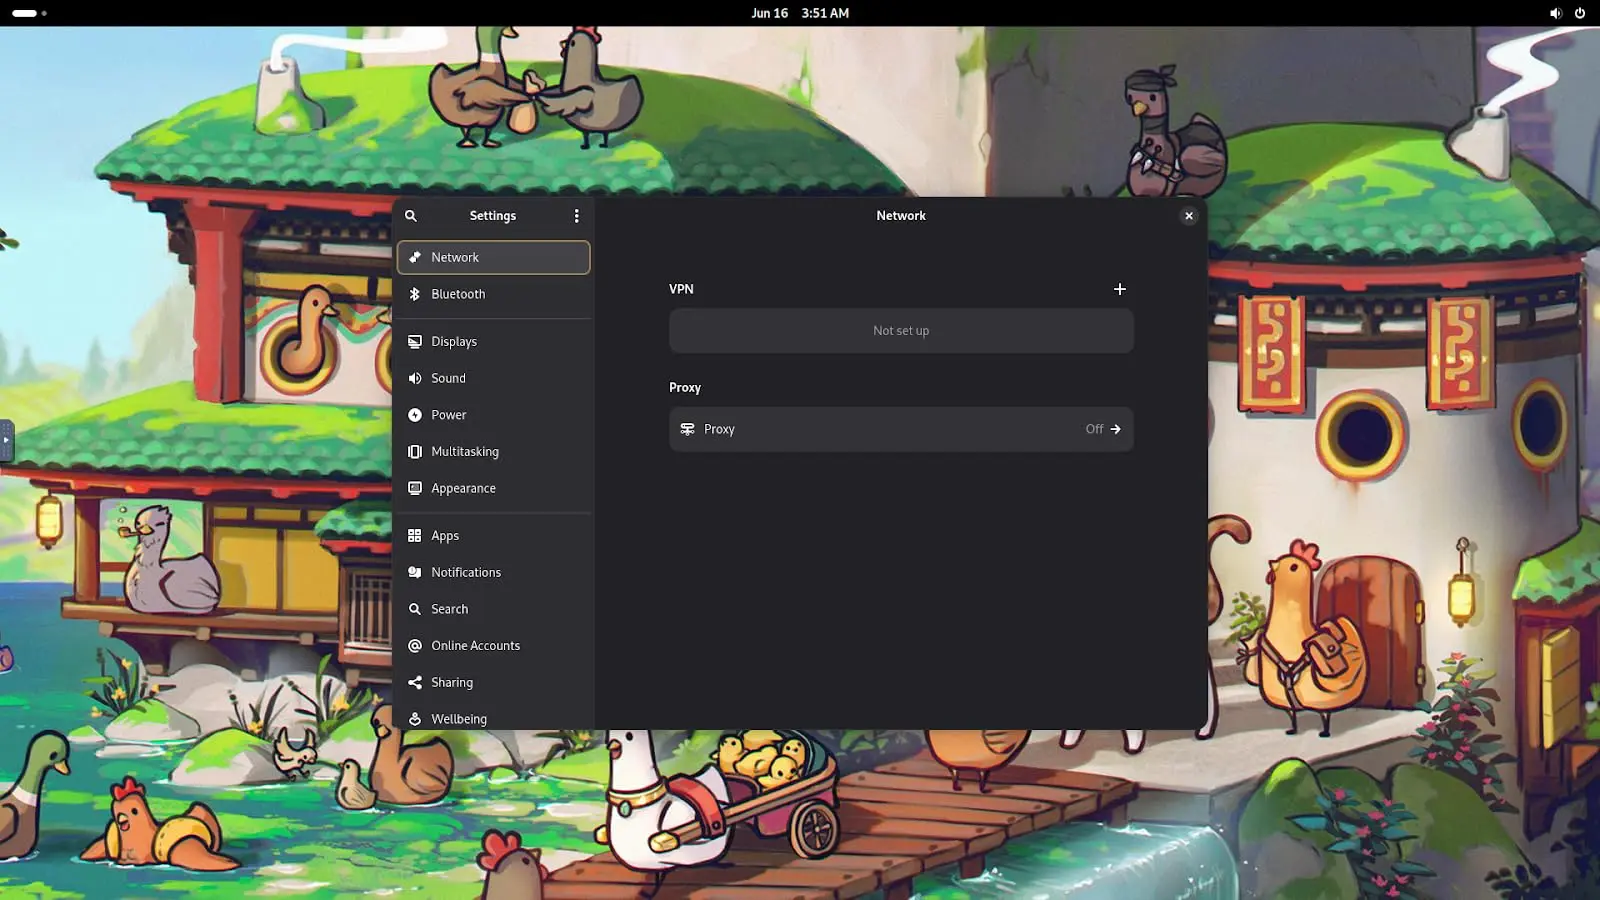Click the Online Accounts at-sign icon
This screenshot has width=1600, height=900.
415,646
